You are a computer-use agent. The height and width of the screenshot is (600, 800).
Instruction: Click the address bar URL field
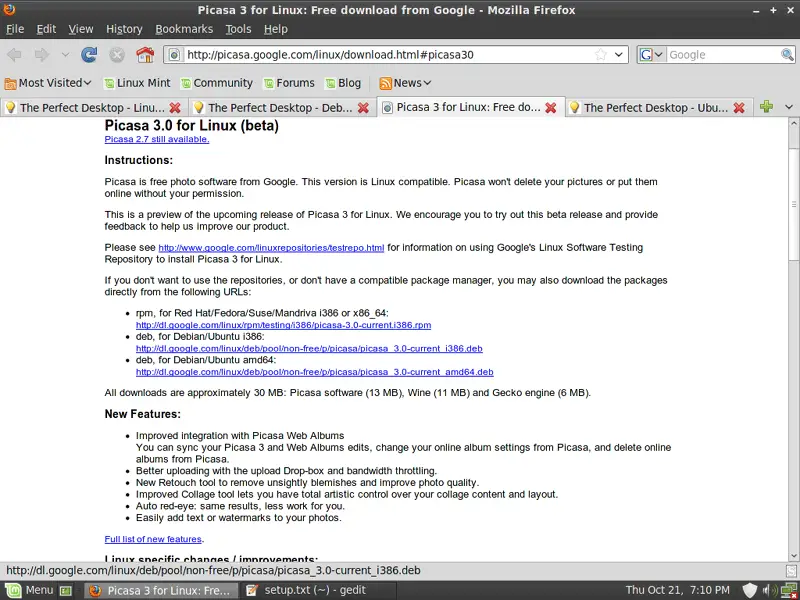click(x=388, y=55)
